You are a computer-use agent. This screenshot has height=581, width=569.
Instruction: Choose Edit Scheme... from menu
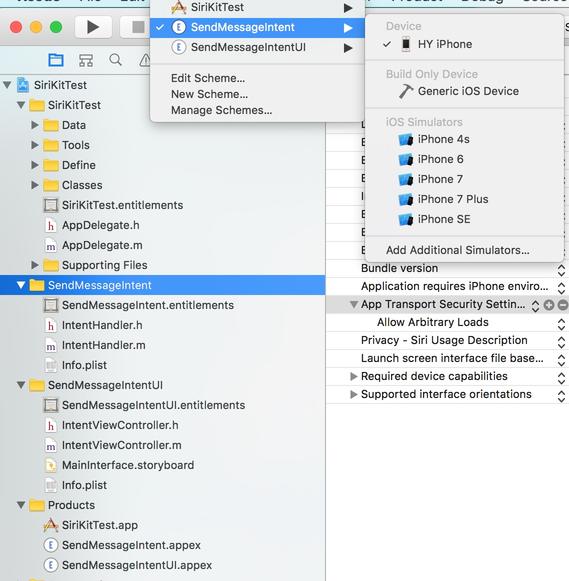[x=208, y=78]
